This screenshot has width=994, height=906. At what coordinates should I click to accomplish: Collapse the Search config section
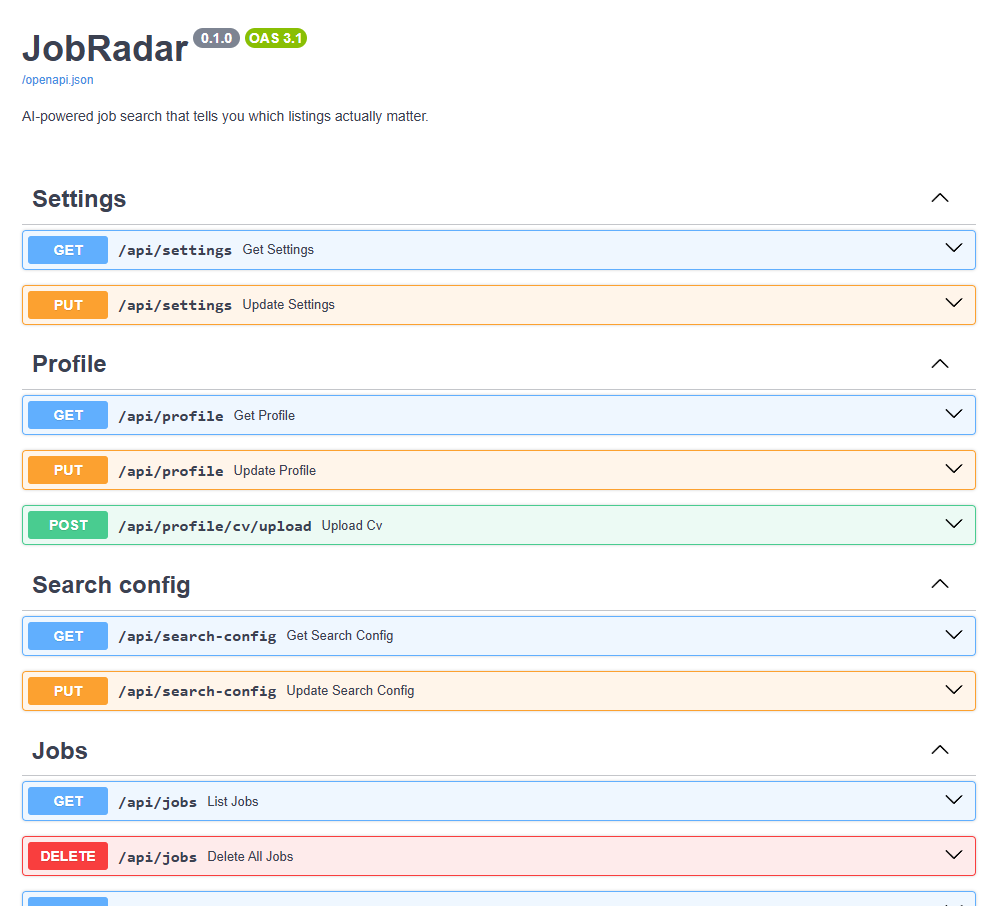click(x=939, y=585)
